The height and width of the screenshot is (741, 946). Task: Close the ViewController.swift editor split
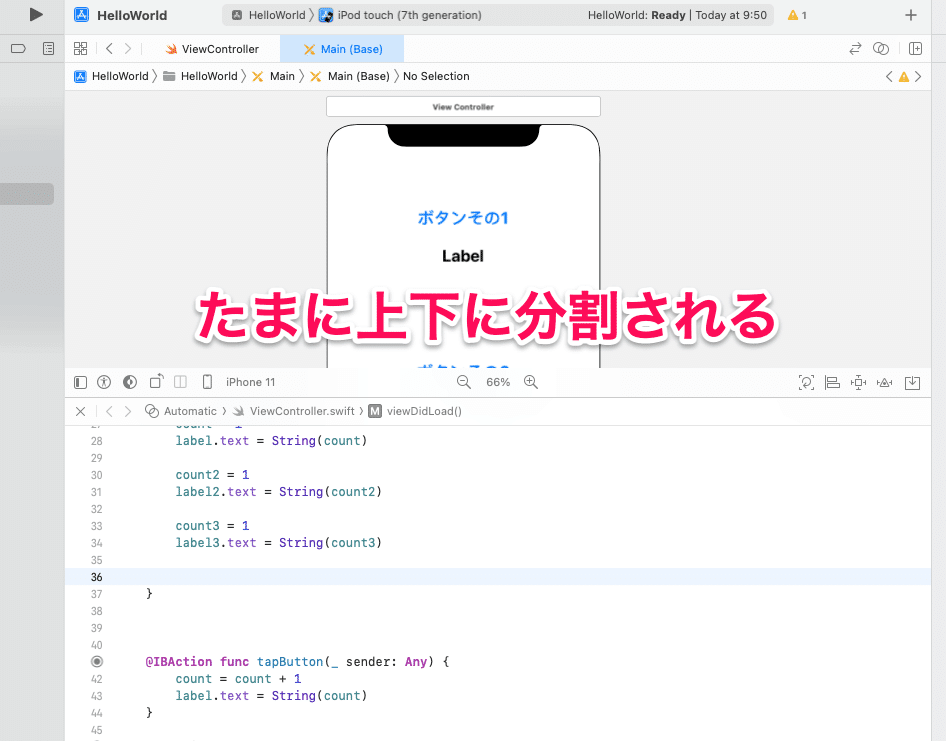click(81, 411)
